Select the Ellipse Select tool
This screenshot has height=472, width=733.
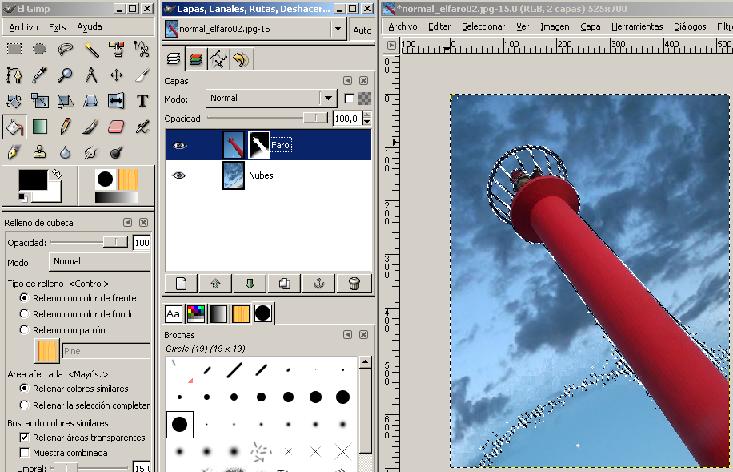[40, 49]
